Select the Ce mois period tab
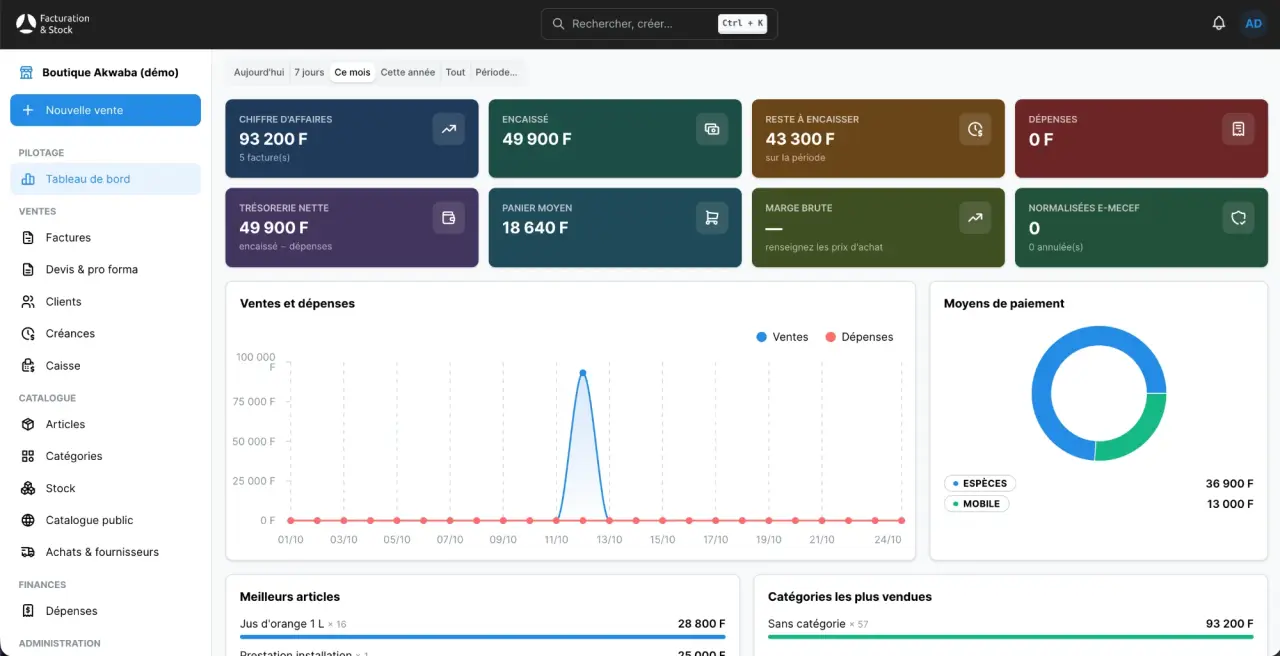This screenshot has height=656, width=1280. pos(352,72)
